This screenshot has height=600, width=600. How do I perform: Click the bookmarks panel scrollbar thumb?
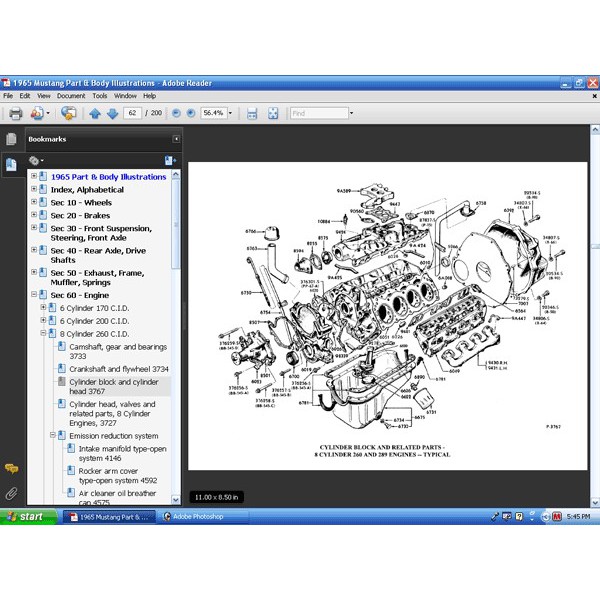tap(176, 224)
